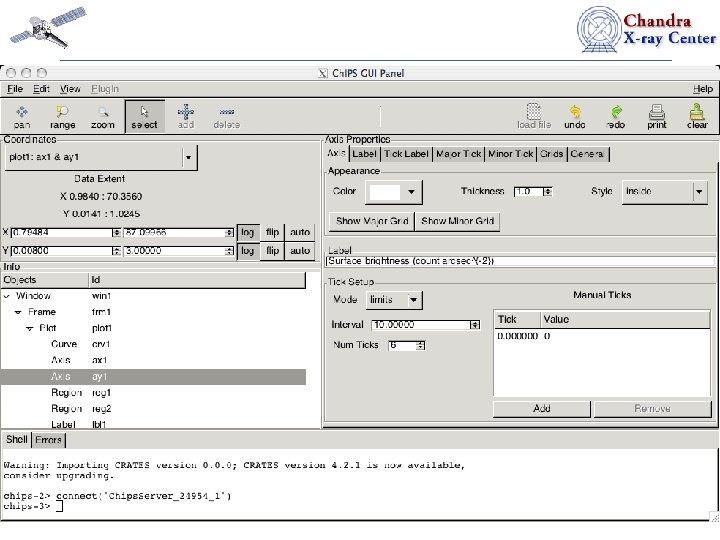
Task: Open the load file tool
Action: (x=534, y=117)
